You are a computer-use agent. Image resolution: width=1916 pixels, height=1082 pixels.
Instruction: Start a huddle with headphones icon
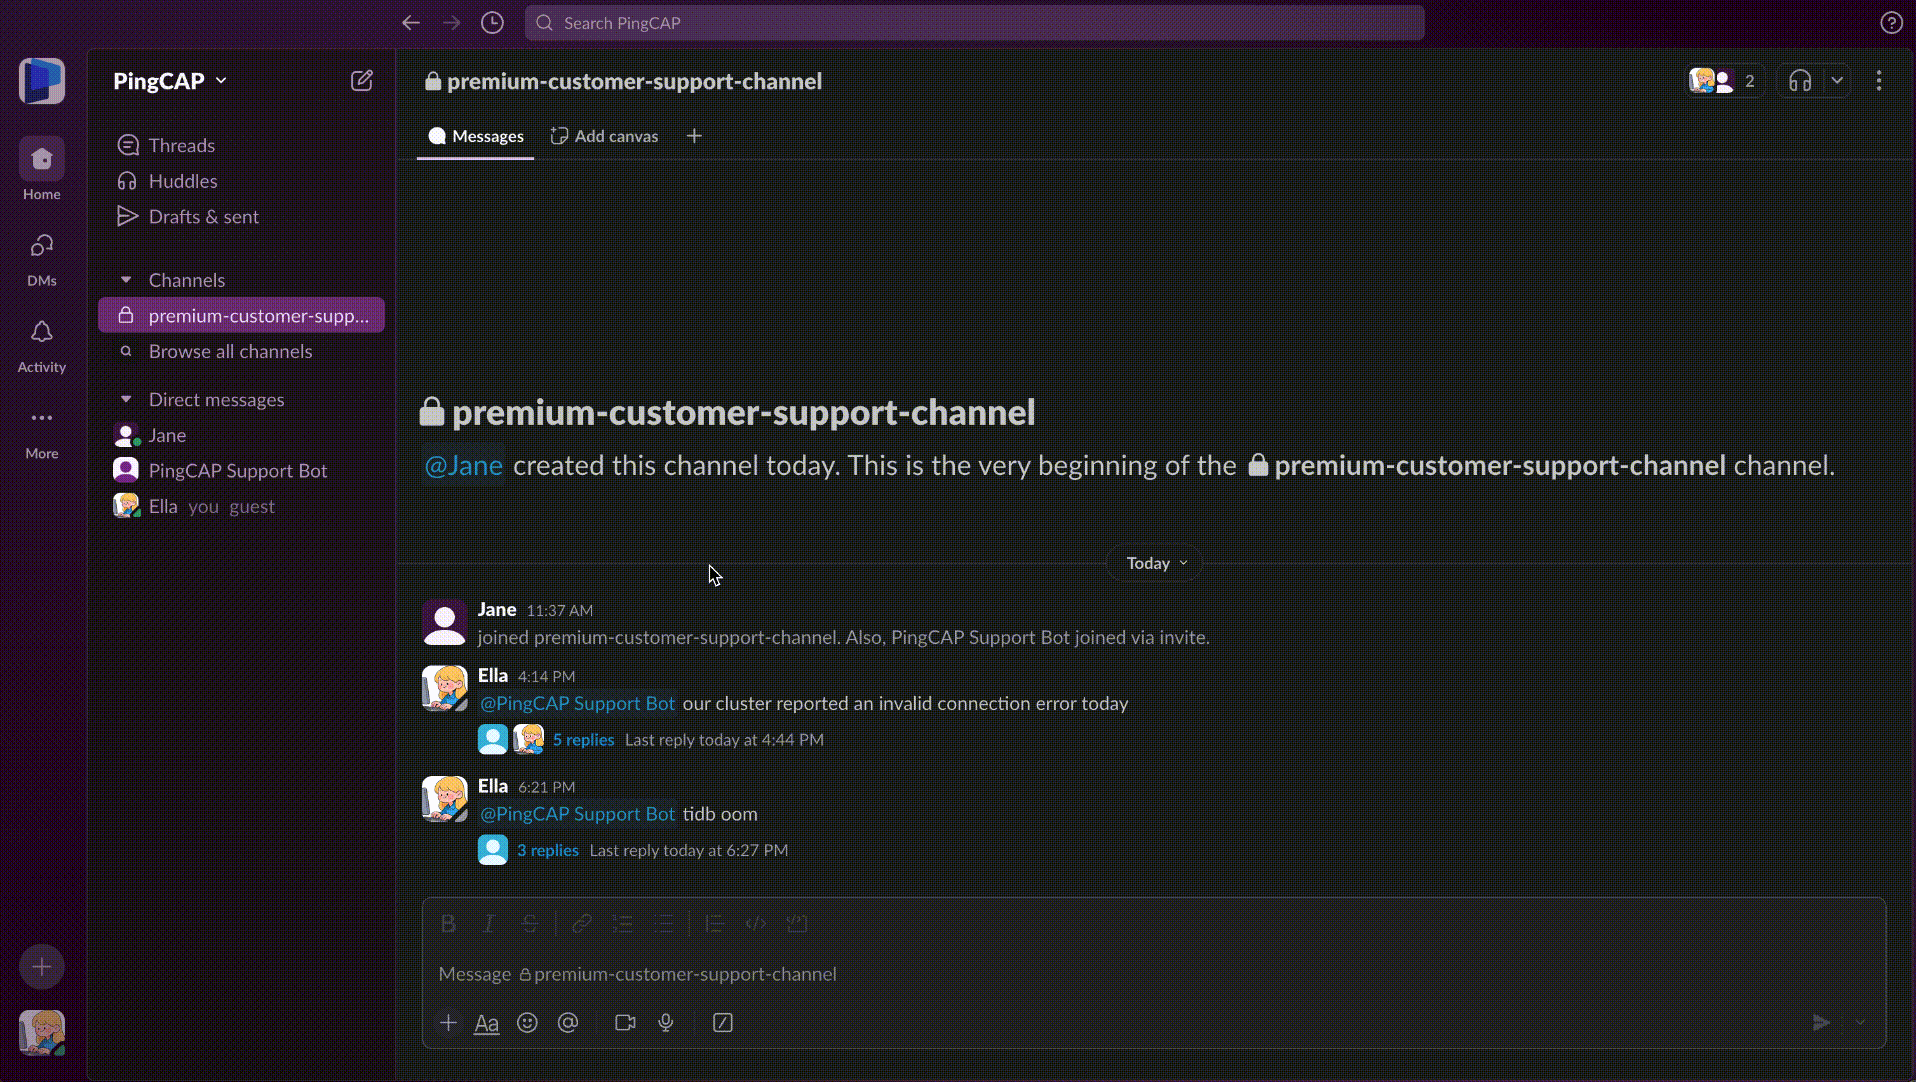click(1800, 81)
